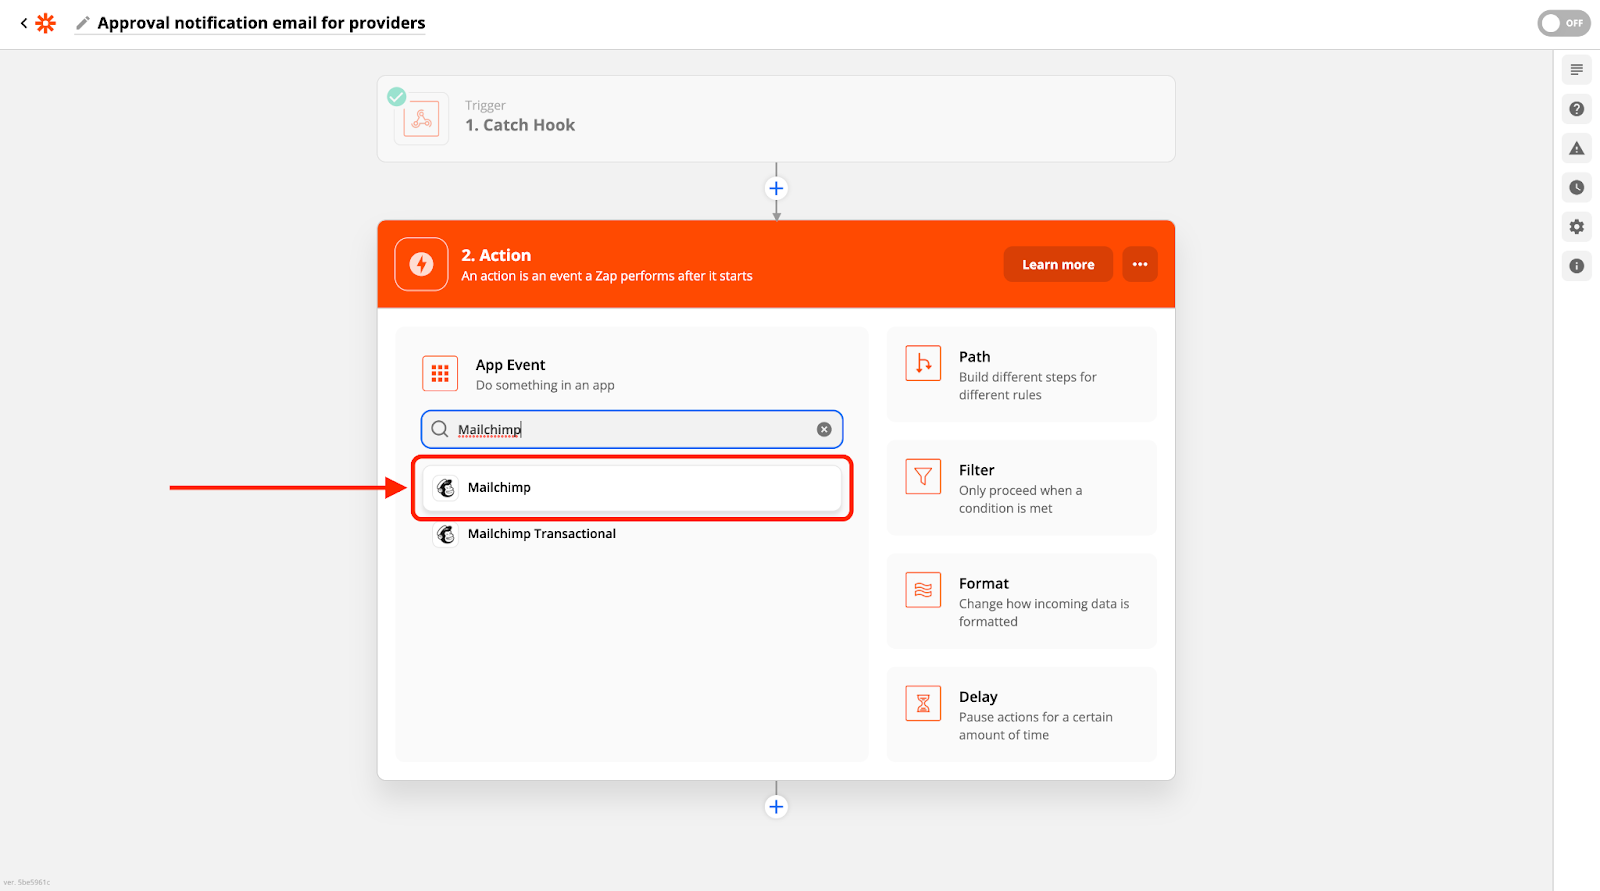Click the pencil icon to rename Zap

click(83, 23)
